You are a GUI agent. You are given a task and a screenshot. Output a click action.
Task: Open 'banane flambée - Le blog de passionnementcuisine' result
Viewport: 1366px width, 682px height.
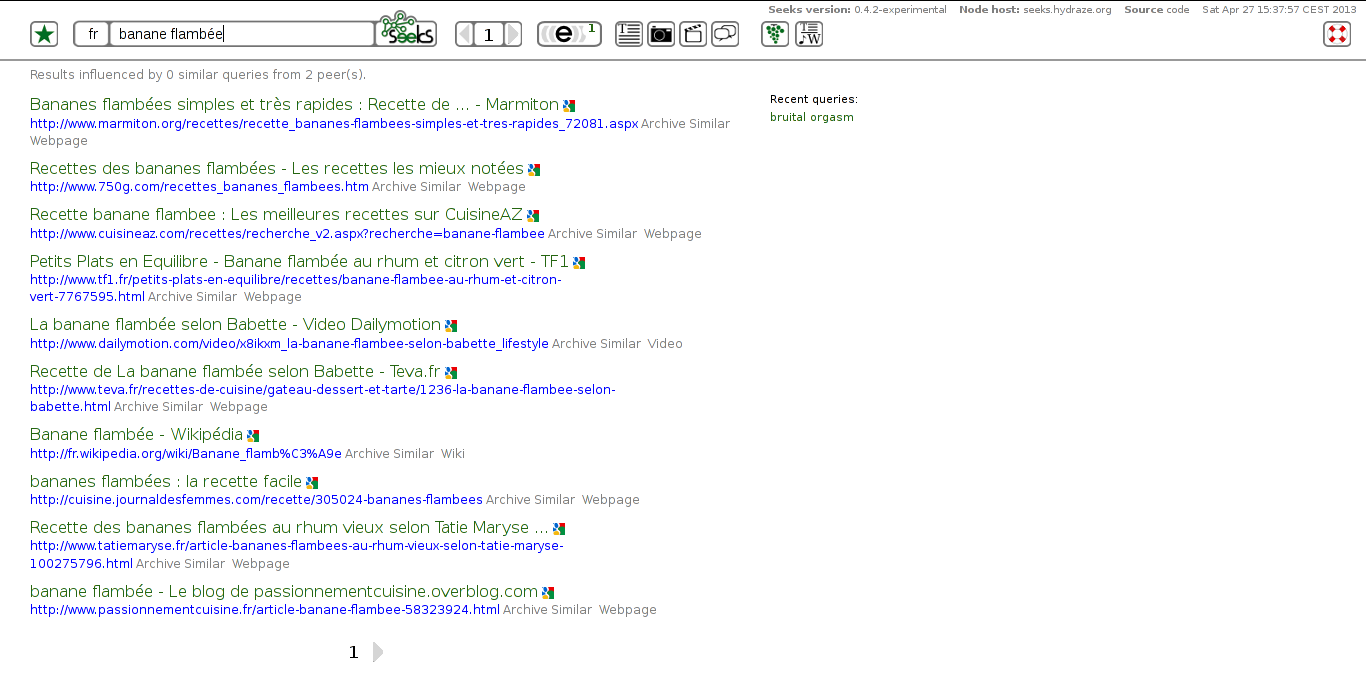point(284,591)
